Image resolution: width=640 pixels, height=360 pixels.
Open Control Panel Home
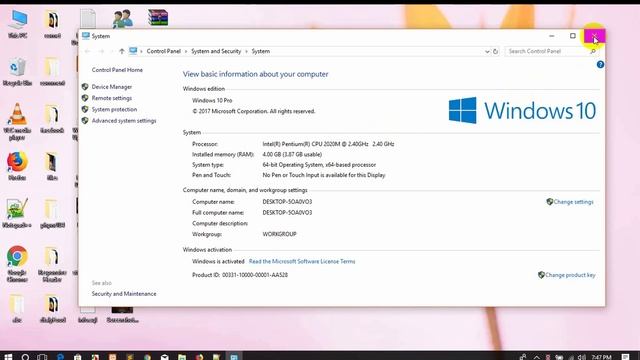tap(117, 70)
